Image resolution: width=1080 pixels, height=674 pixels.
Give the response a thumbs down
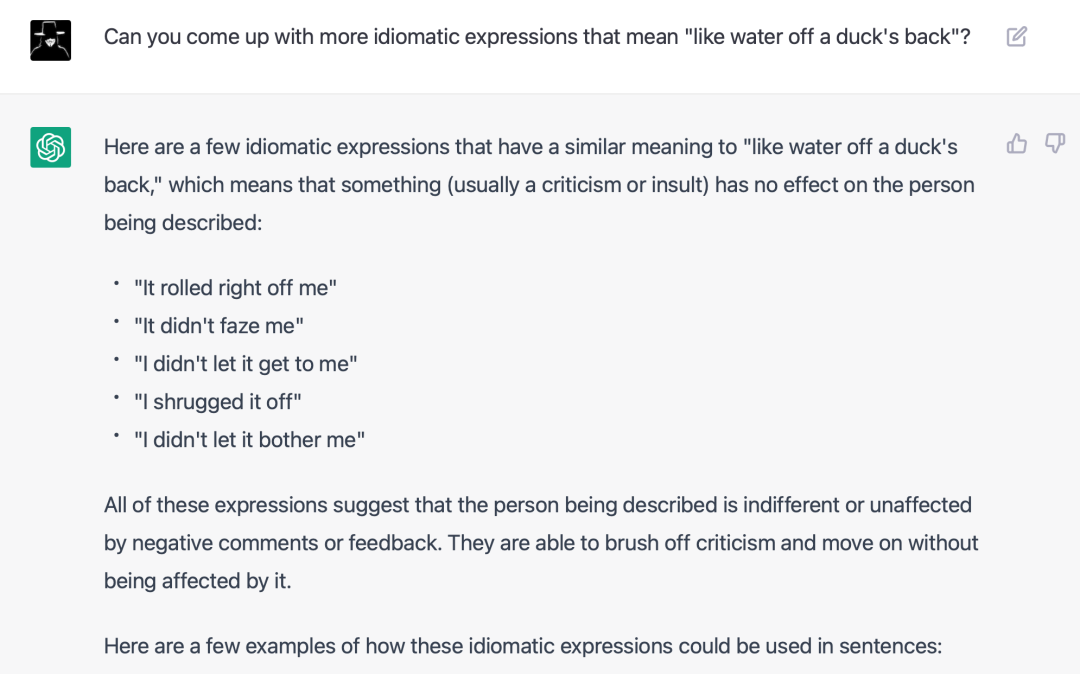tap(1055, 144)
